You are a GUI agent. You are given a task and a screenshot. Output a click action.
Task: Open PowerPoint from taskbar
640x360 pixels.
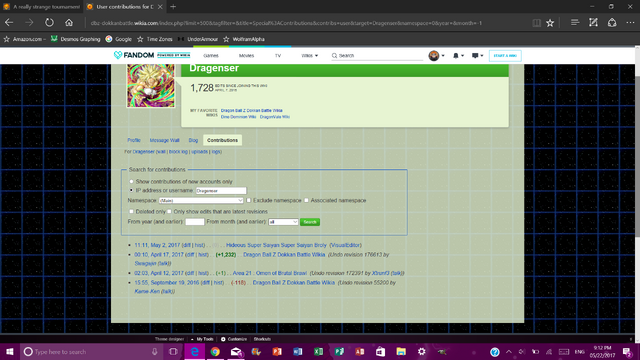click(x=277, y=351)
